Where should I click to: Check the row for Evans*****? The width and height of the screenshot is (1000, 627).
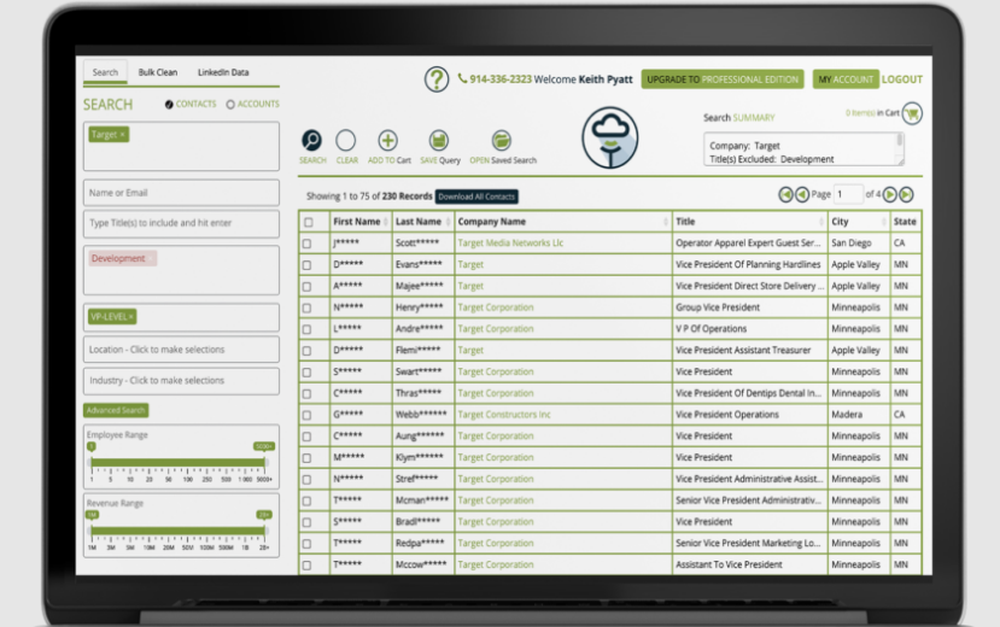[x=307, y=265]
